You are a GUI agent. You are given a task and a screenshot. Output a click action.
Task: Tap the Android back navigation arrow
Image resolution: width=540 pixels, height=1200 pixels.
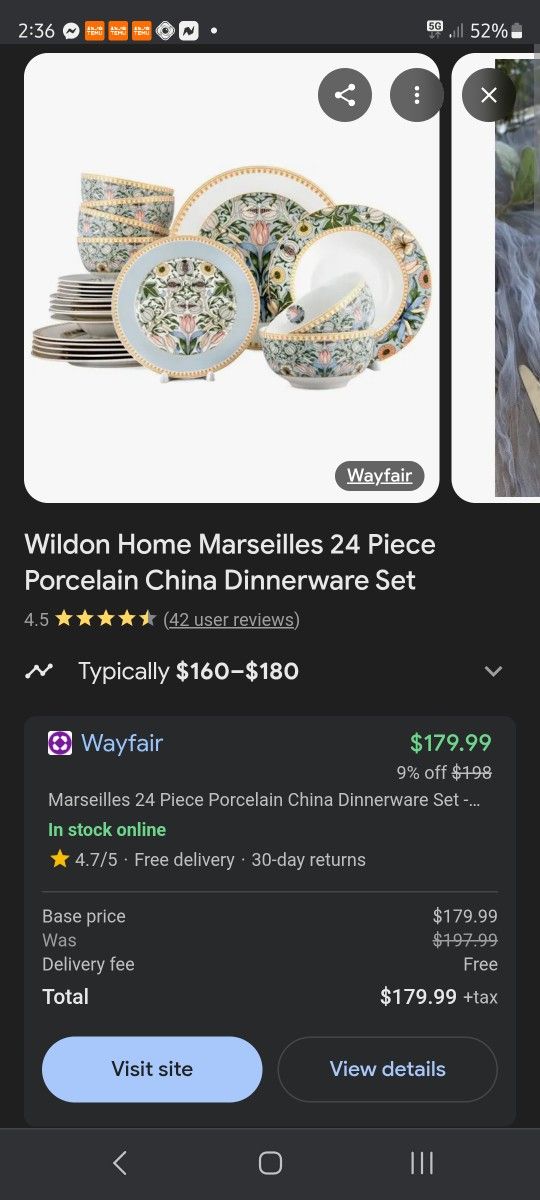pyautogui.click(x=120, y=1162)
